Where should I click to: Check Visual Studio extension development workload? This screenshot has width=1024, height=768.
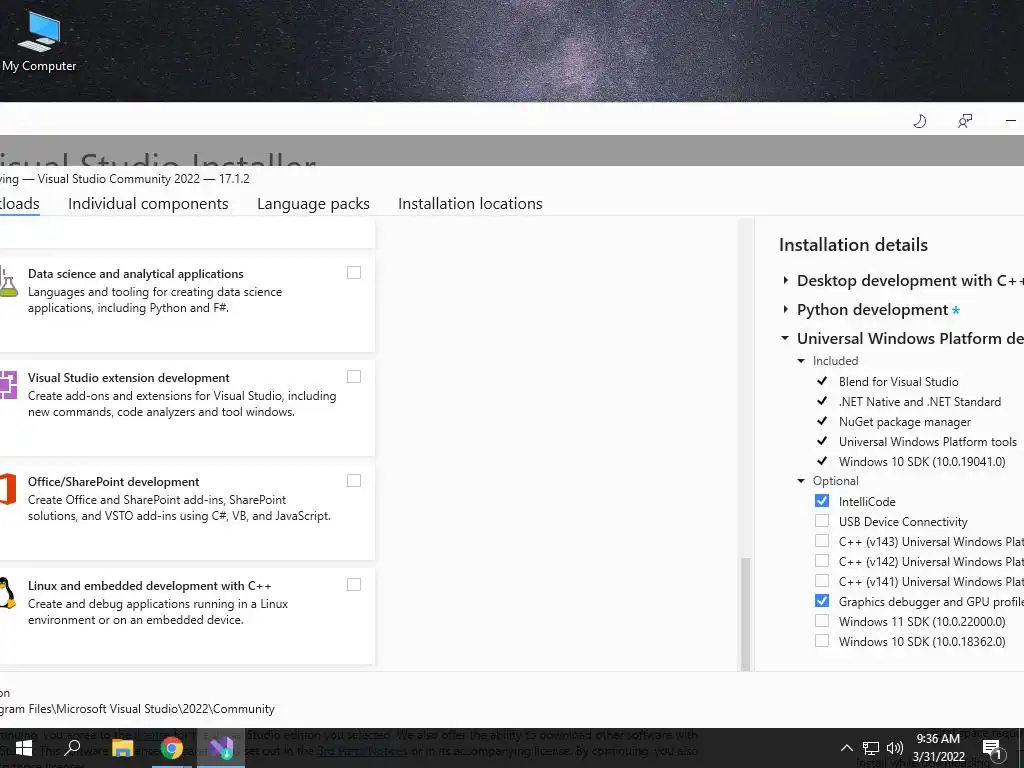coord(354,376)
